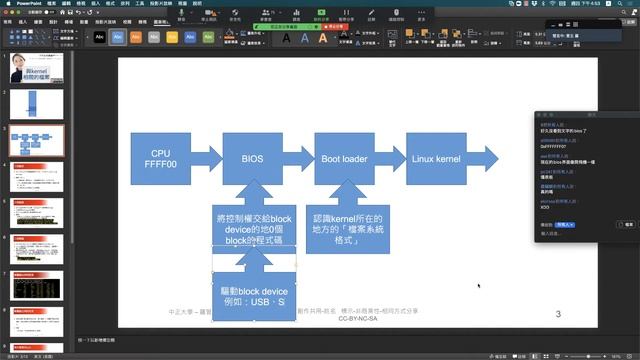
Task: Click the bring forward icon
Action: pyautogui.click(x=409, y=33)
